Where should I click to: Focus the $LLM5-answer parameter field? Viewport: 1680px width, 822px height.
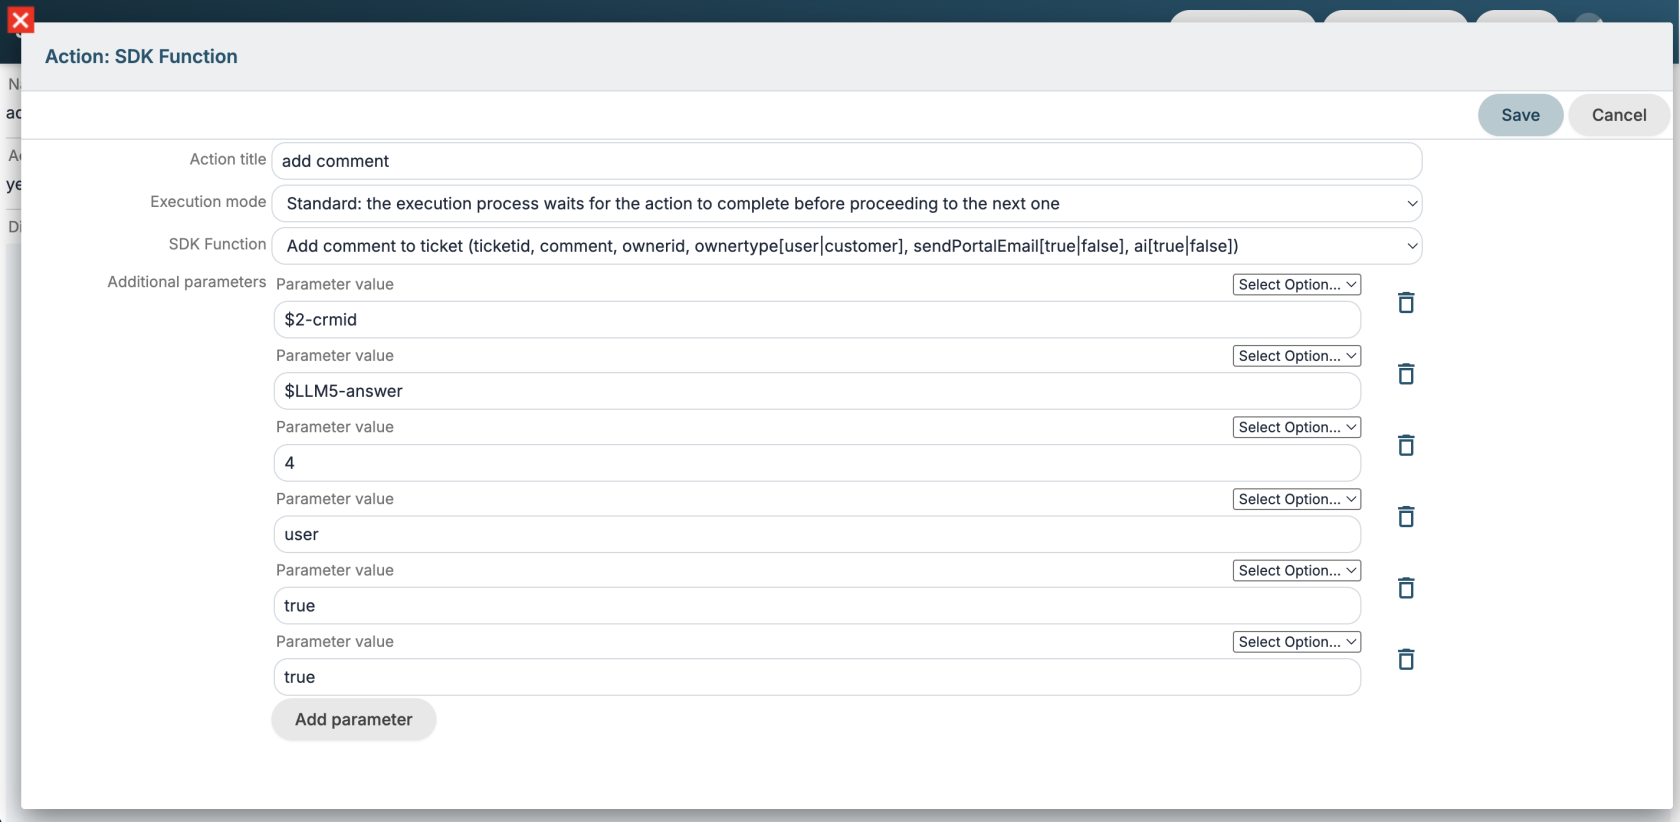[x=817, y=391]
